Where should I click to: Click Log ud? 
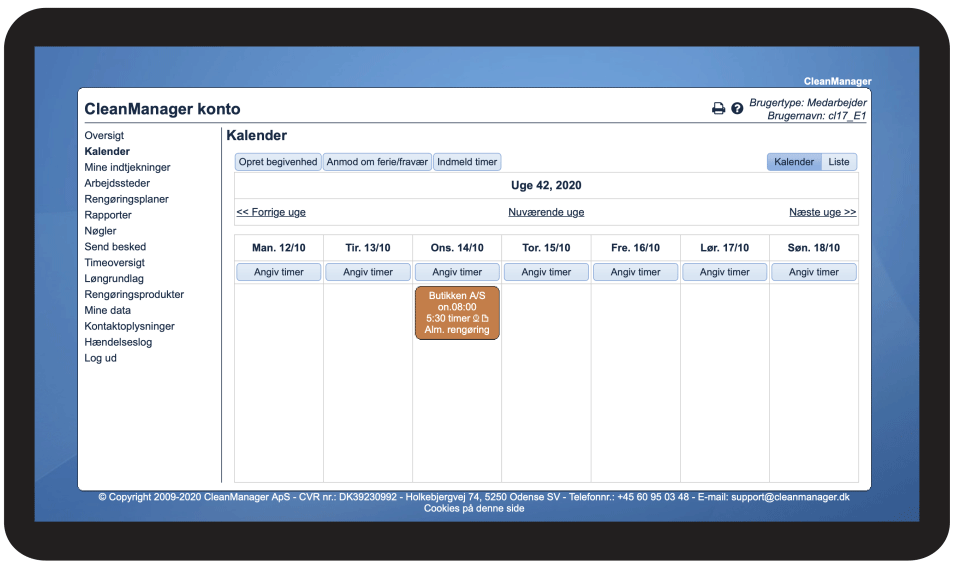[100, 358]
